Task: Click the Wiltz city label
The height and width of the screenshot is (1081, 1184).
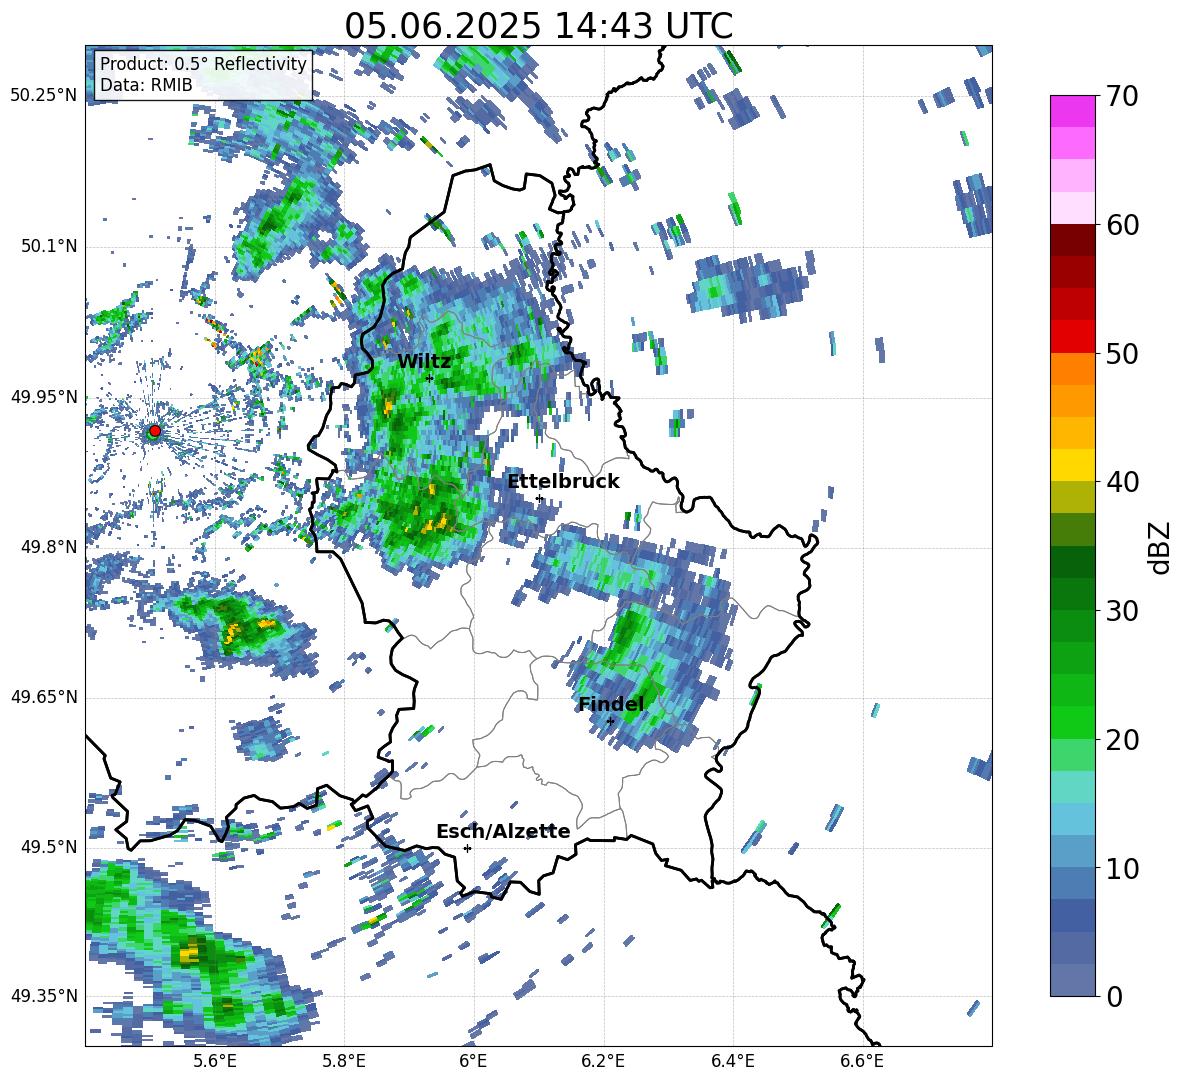Action: [x=424, y=361]
